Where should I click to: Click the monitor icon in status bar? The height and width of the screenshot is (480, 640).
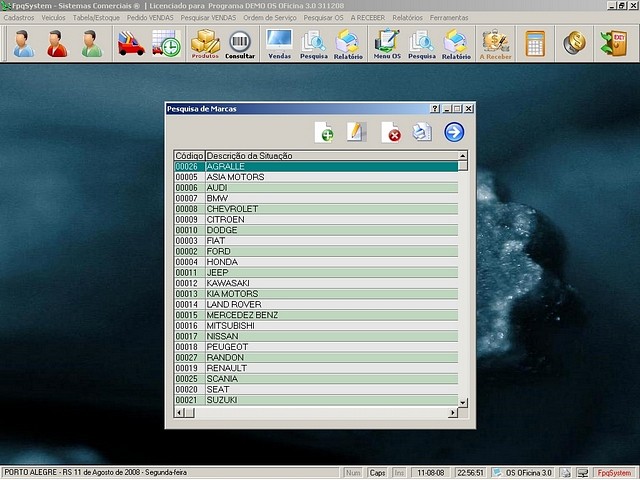[x=583, y=473]
